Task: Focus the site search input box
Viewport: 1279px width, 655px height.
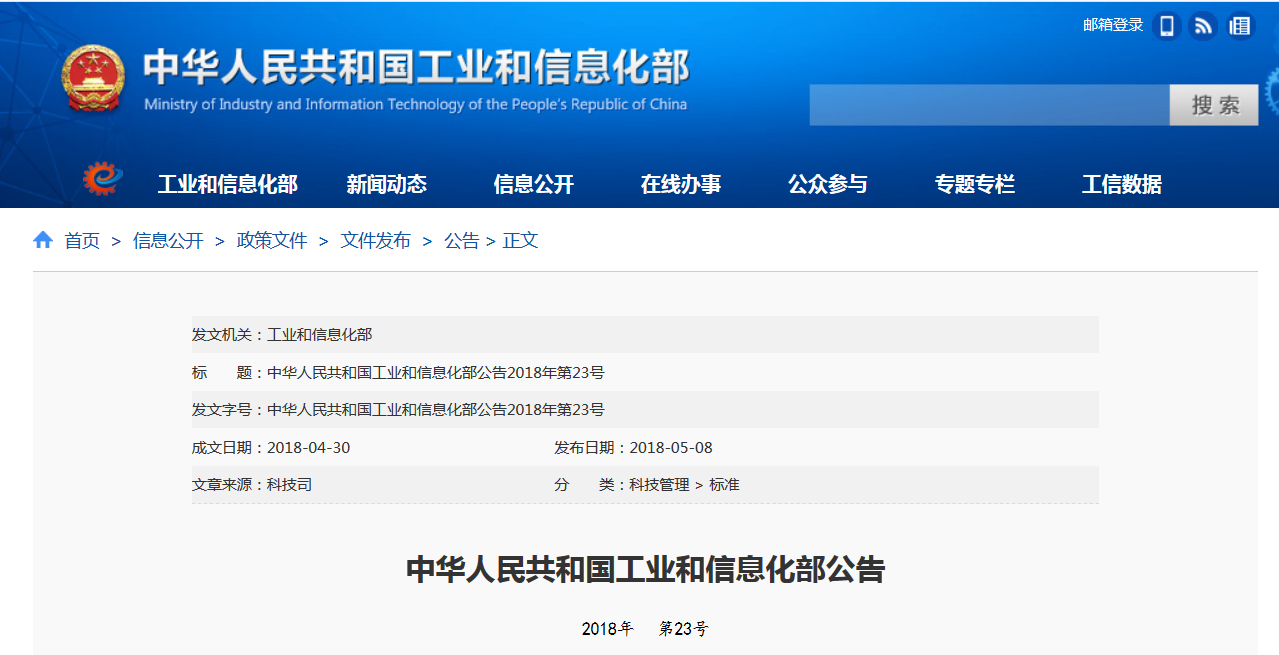Action: click(989, 105)
